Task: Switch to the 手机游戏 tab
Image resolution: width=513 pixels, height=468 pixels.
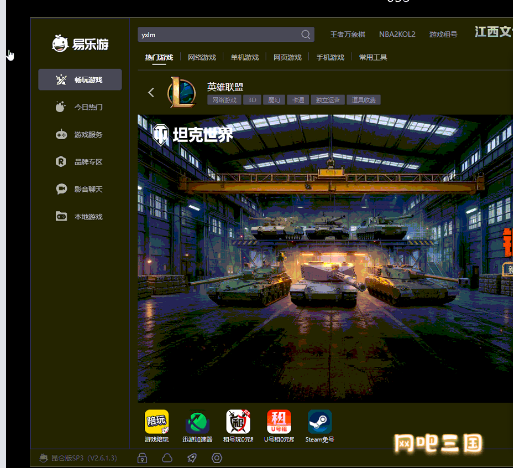Action: click(x=330, y=57)
